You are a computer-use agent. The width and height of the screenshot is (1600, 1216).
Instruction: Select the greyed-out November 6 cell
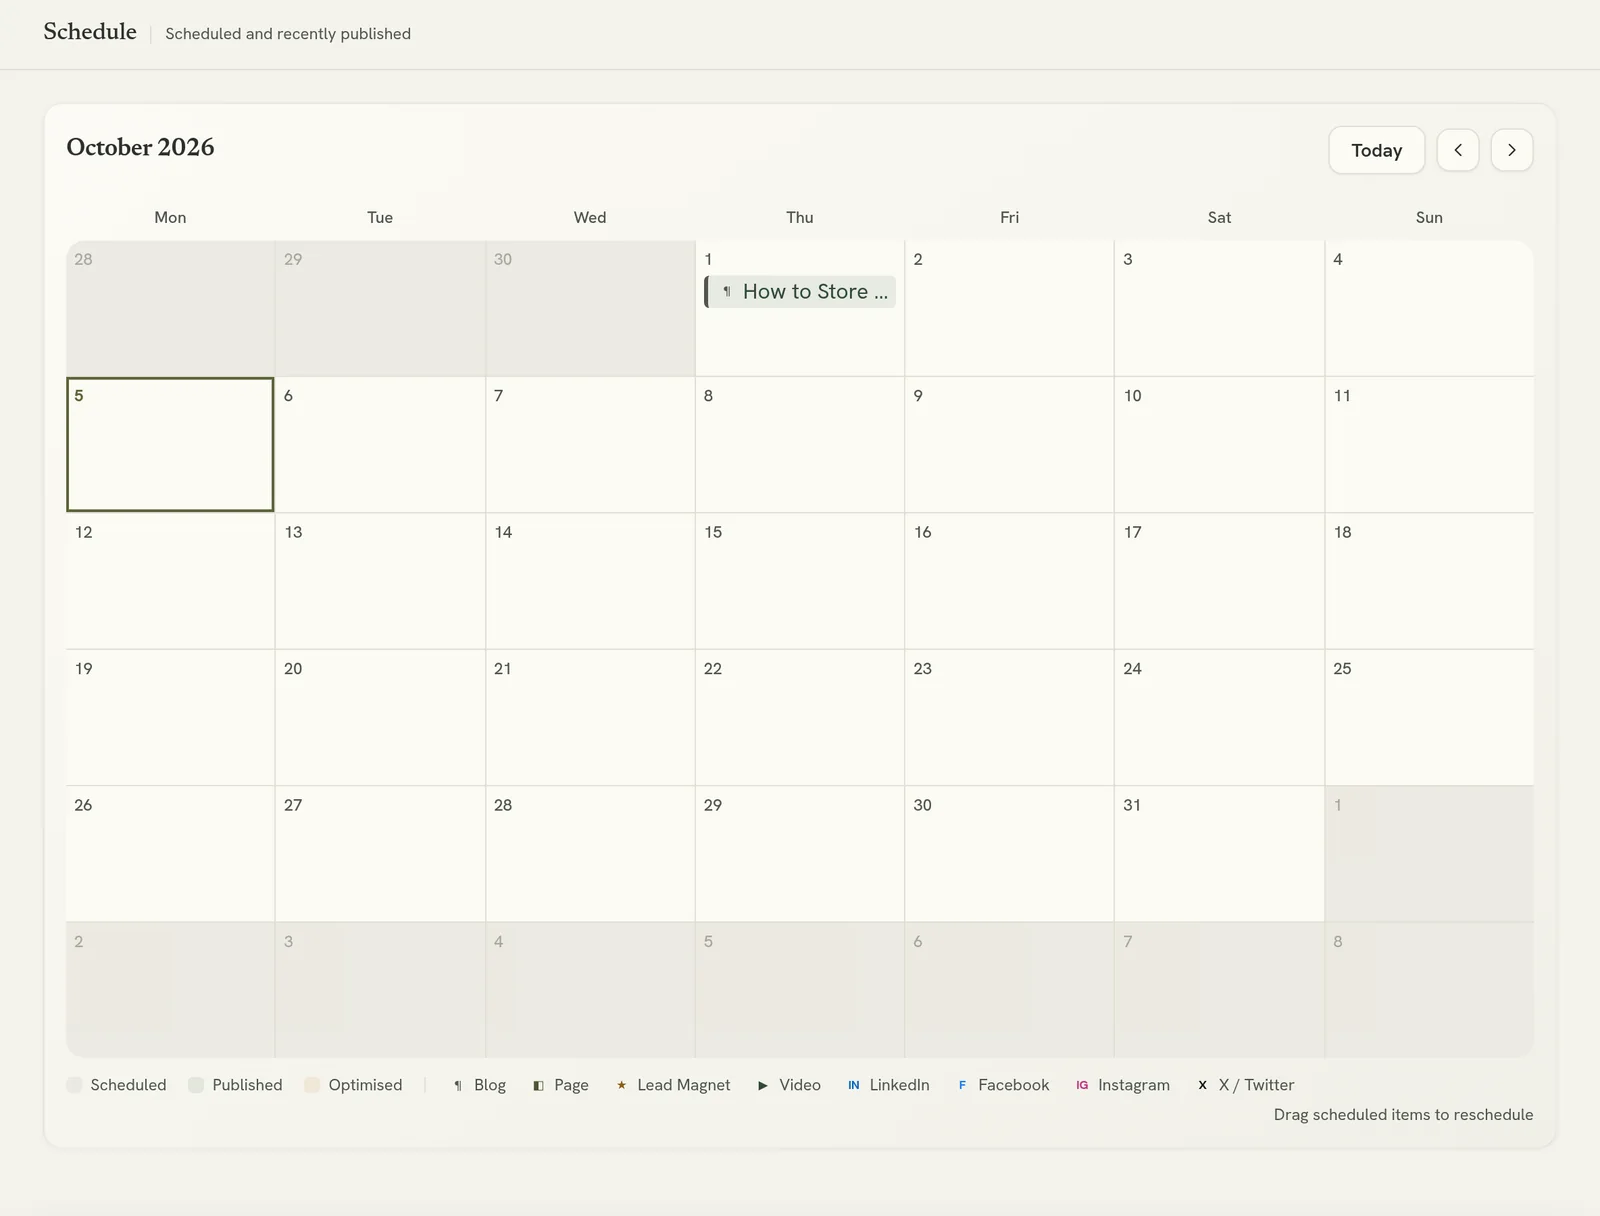(1009, 990)
